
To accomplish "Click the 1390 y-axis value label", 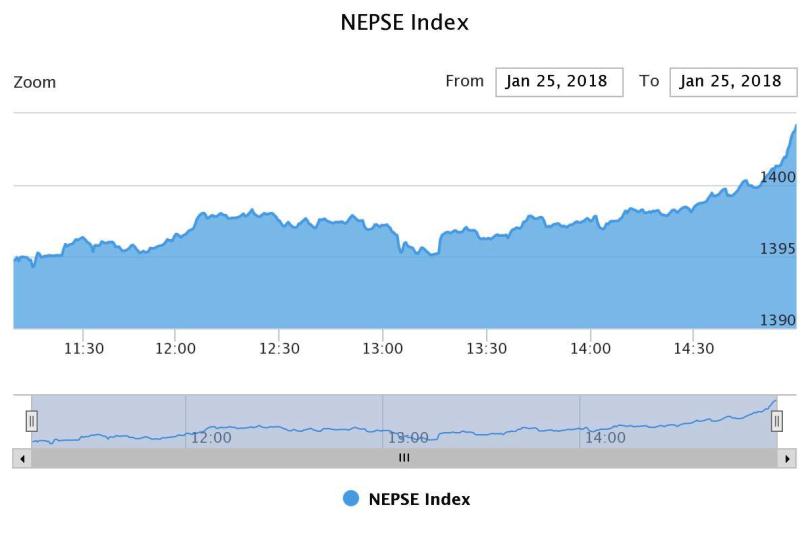I will (x=778, y=320).
